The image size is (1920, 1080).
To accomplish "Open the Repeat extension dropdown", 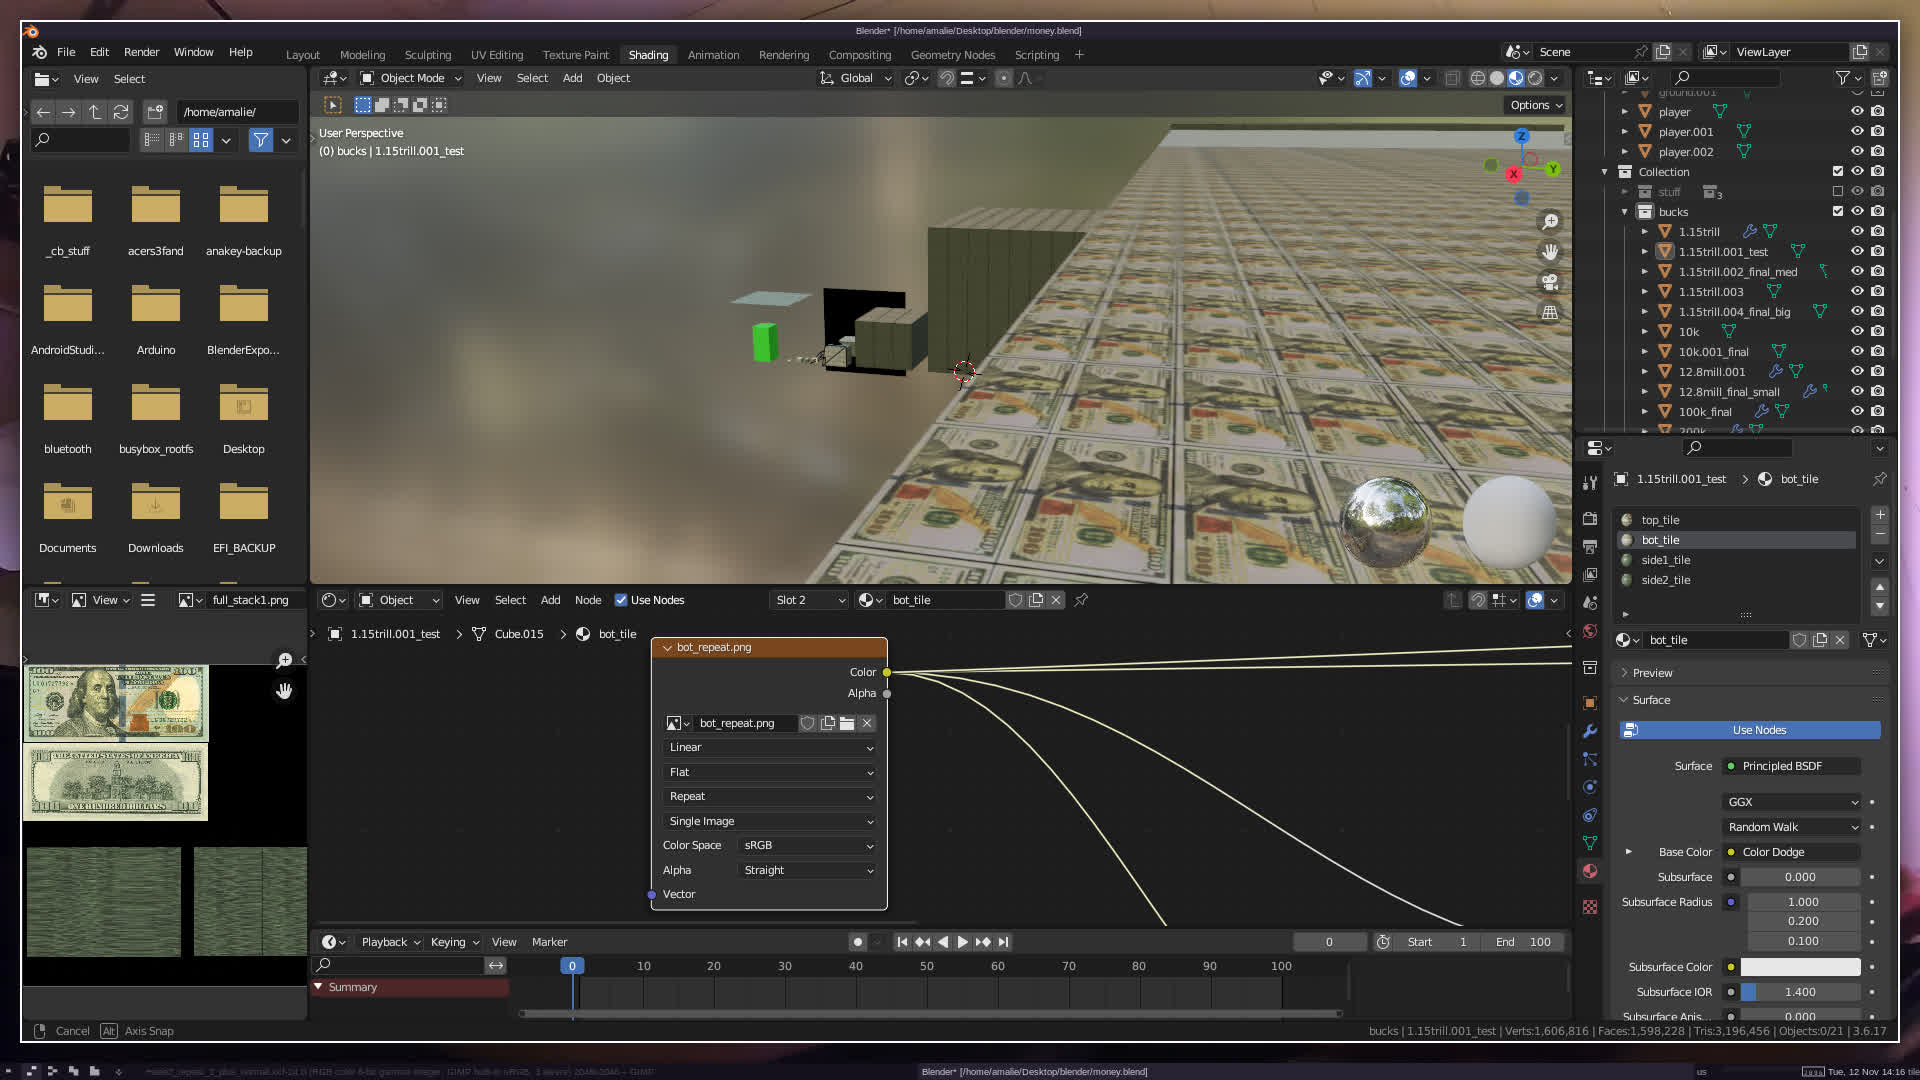I will click(x=769, y=797).
